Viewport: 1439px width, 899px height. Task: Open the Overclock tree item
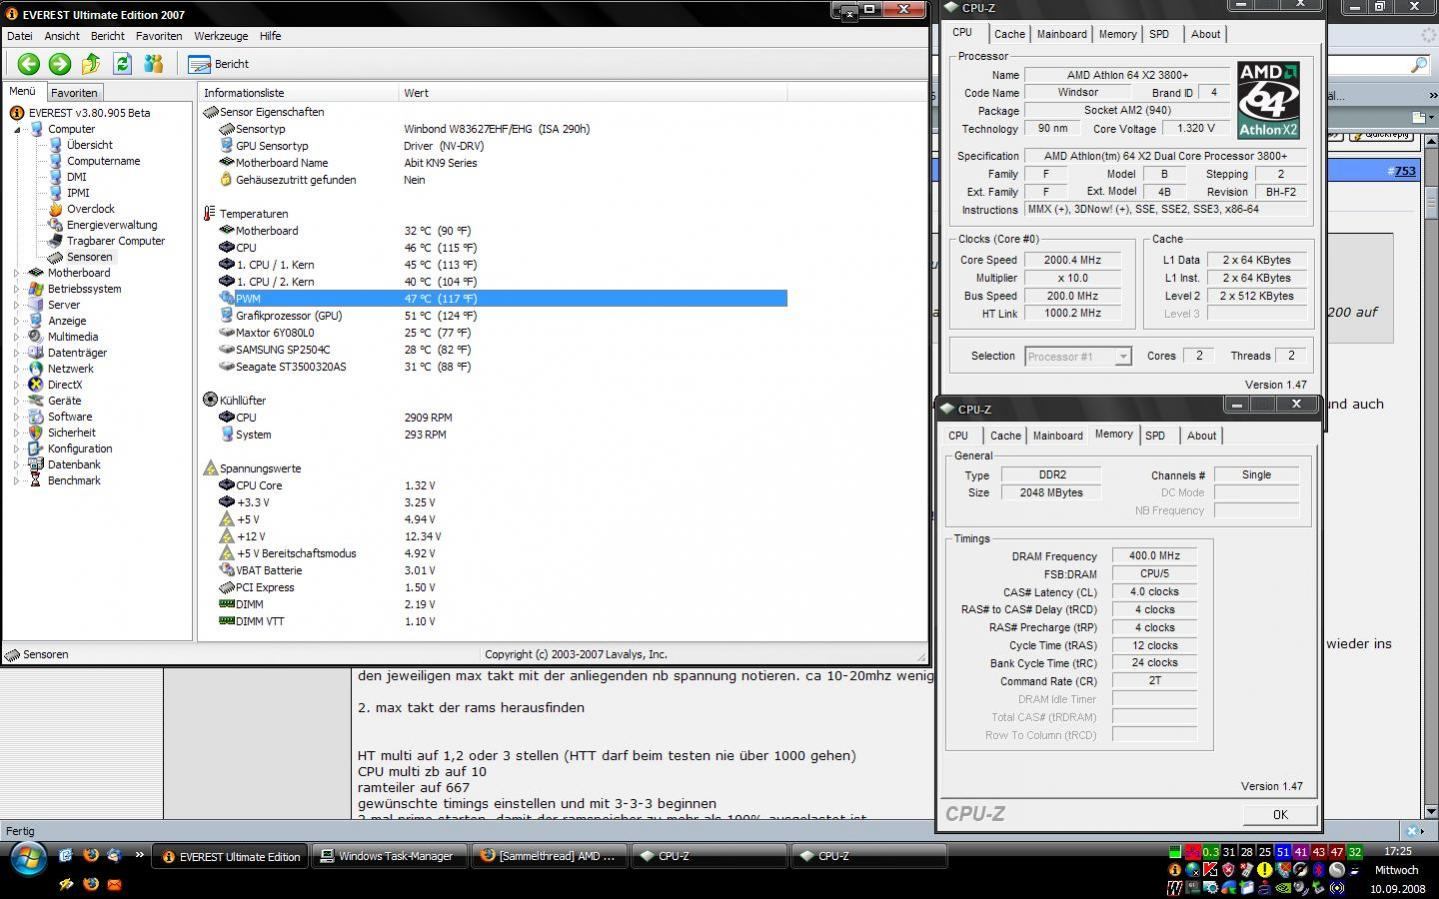90,209
